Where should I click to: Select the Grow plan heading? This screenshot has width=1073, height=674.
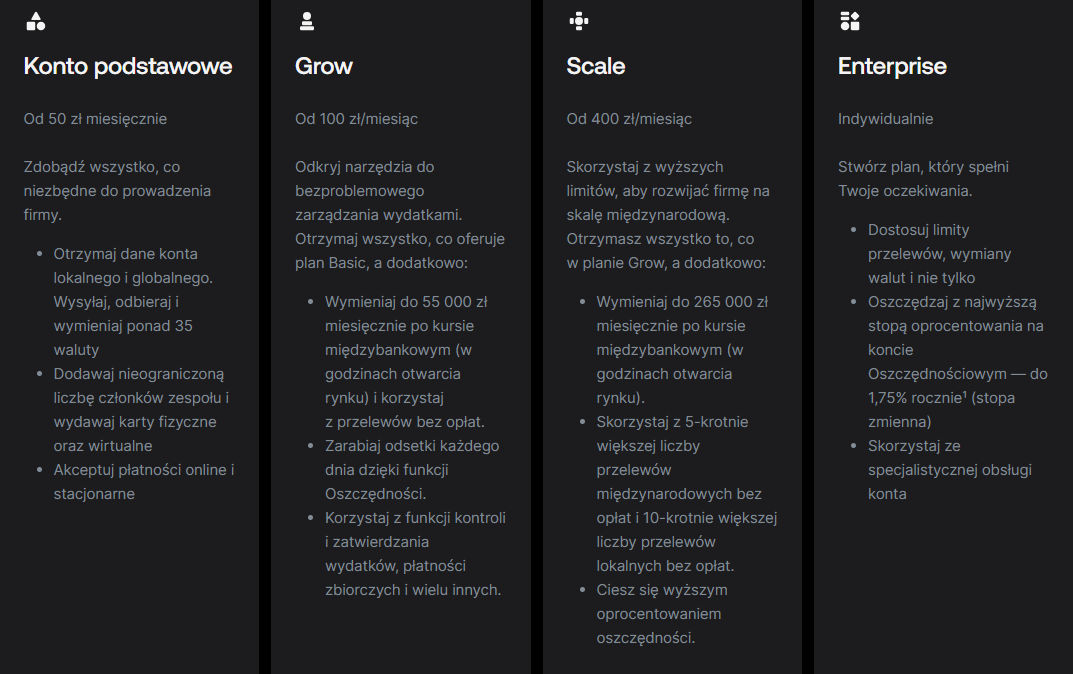(324, 66)
